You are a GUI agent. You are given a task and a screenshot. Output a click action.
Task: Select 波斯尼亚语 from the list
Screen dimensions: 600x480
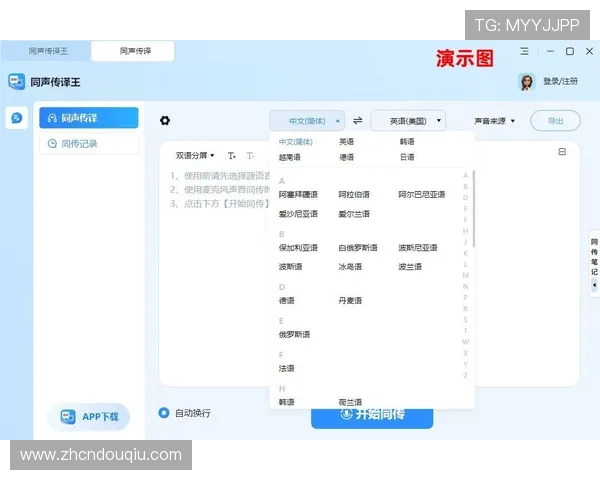pyautogui.click(x=417, y=248)
